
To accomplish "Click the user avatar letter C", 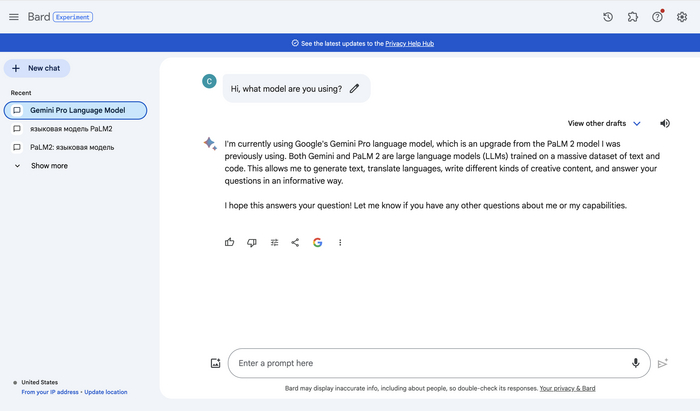I will tap(209, 81).
